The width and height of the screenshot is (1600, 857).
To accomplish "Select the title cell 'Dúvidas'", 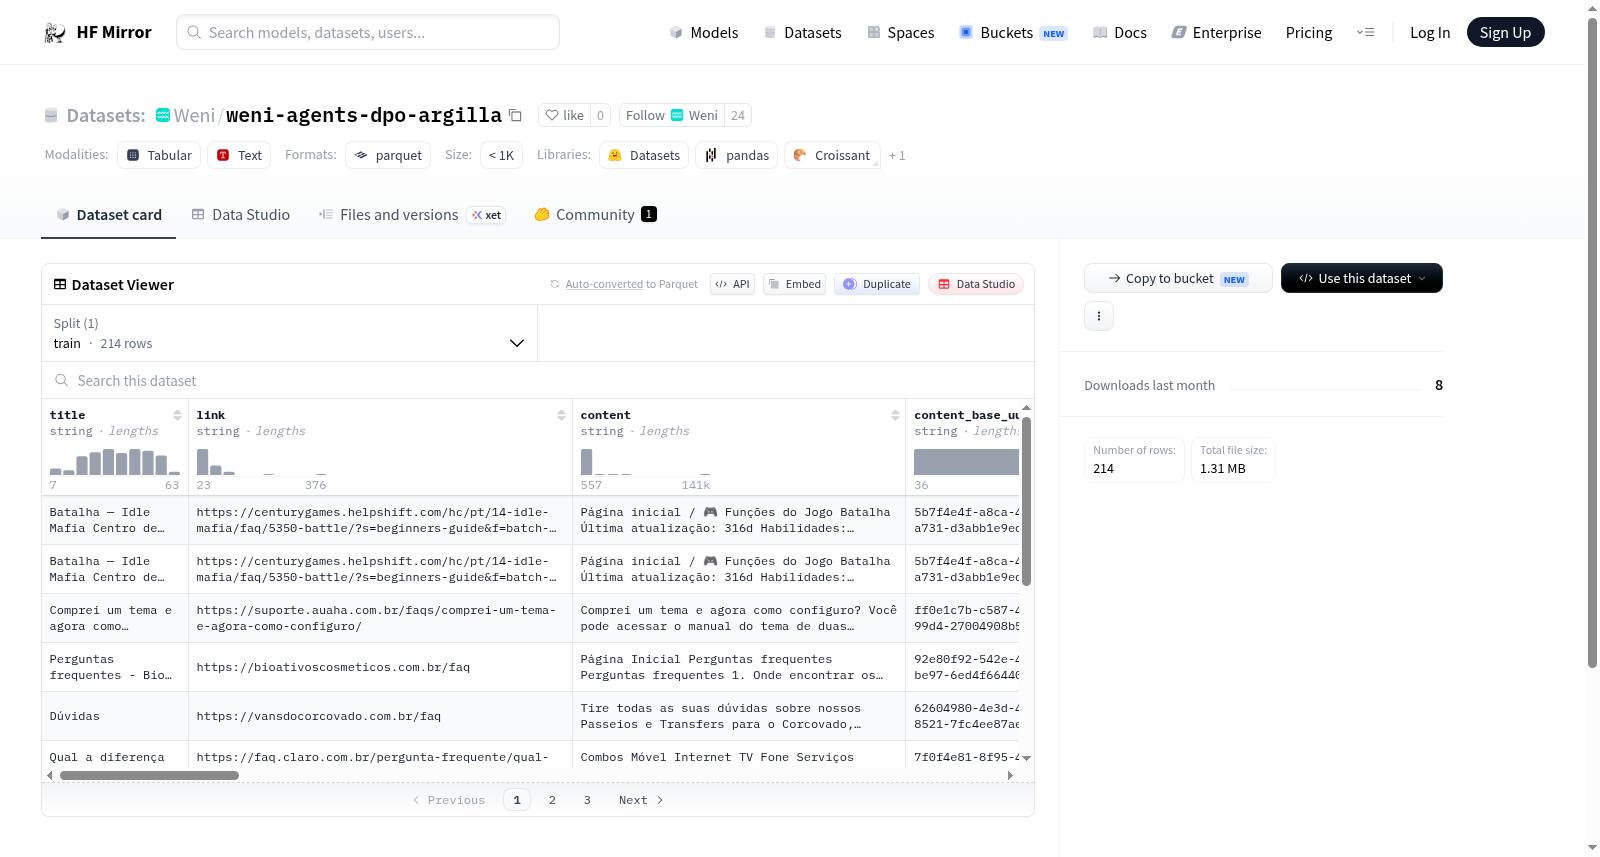I will (115, 716).
